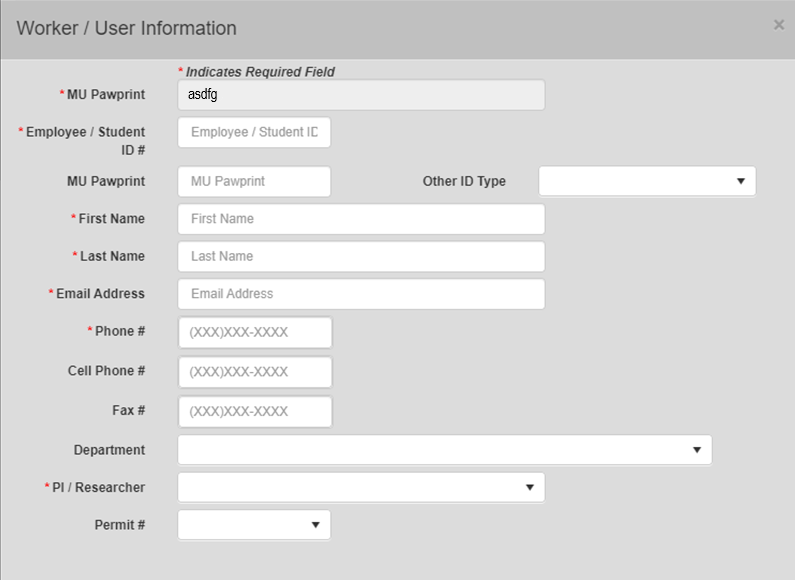795x580 pixels.
Task: Expand the Department dropdown list
Action: (x=445, y=450)
